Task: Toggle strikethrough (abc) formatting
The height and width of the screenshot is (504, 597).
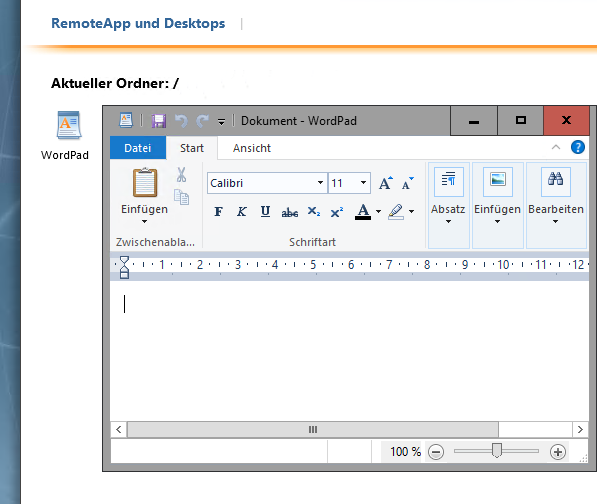Action: pos(289,212)
